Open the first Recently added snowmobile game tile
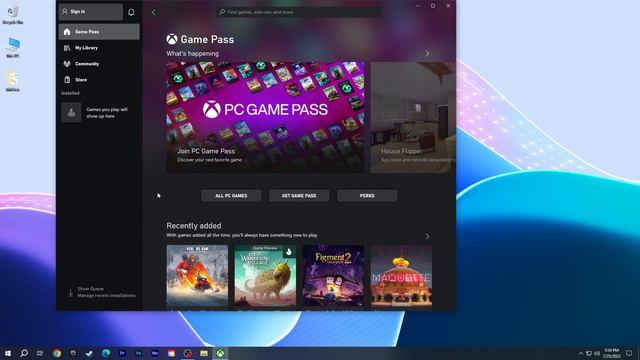This screenshot has width=640, height=360. tap(197, 276)
